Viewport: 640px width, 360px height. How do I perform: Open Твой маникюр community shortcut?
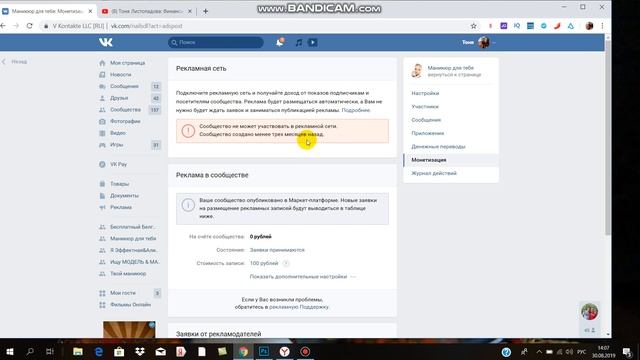pos(128,273)
